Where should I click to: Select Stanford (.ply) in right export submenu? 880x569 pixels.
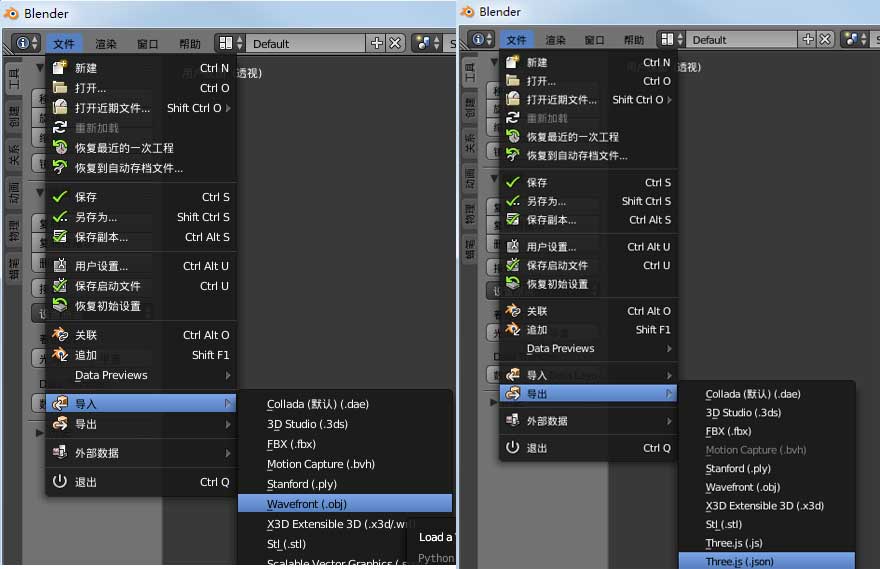click(x=738, y=468)
